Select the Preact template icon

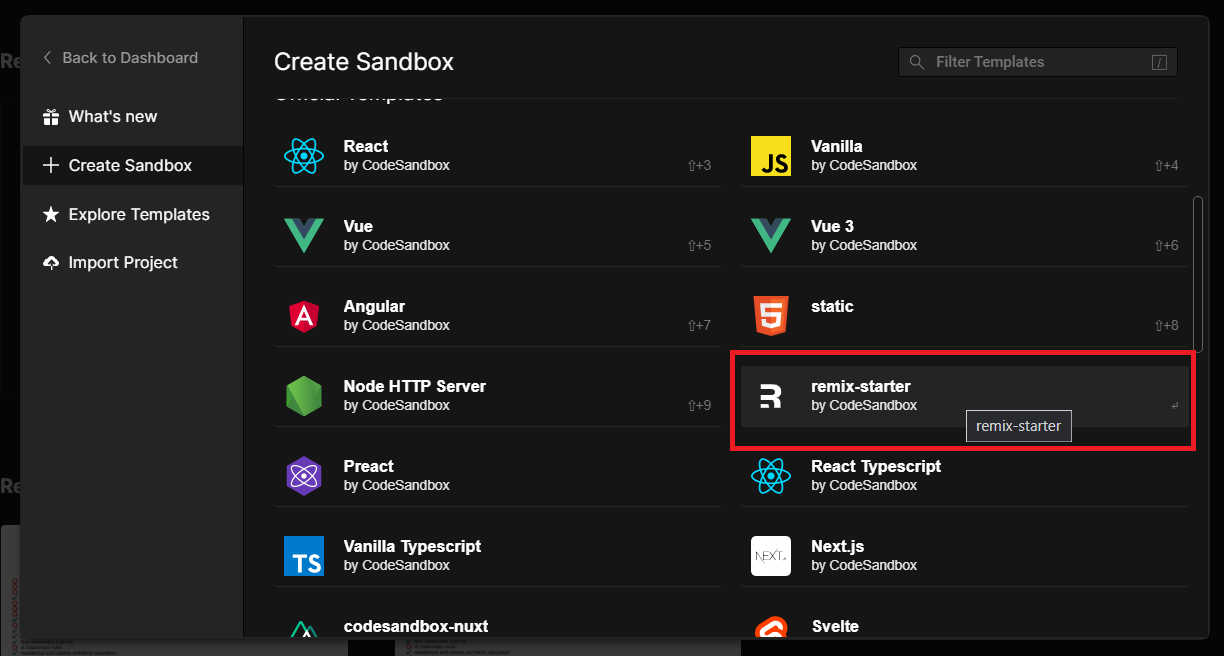[304, 476]
